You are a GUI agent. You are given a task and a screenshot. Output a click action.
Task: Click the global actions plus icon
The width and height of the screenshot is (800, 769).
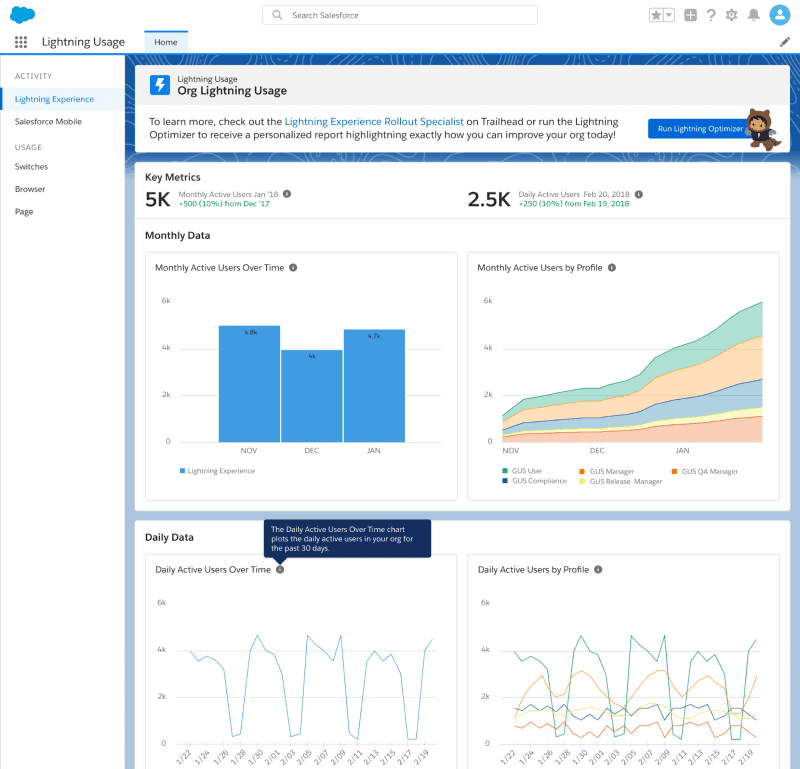coord(690,15)
